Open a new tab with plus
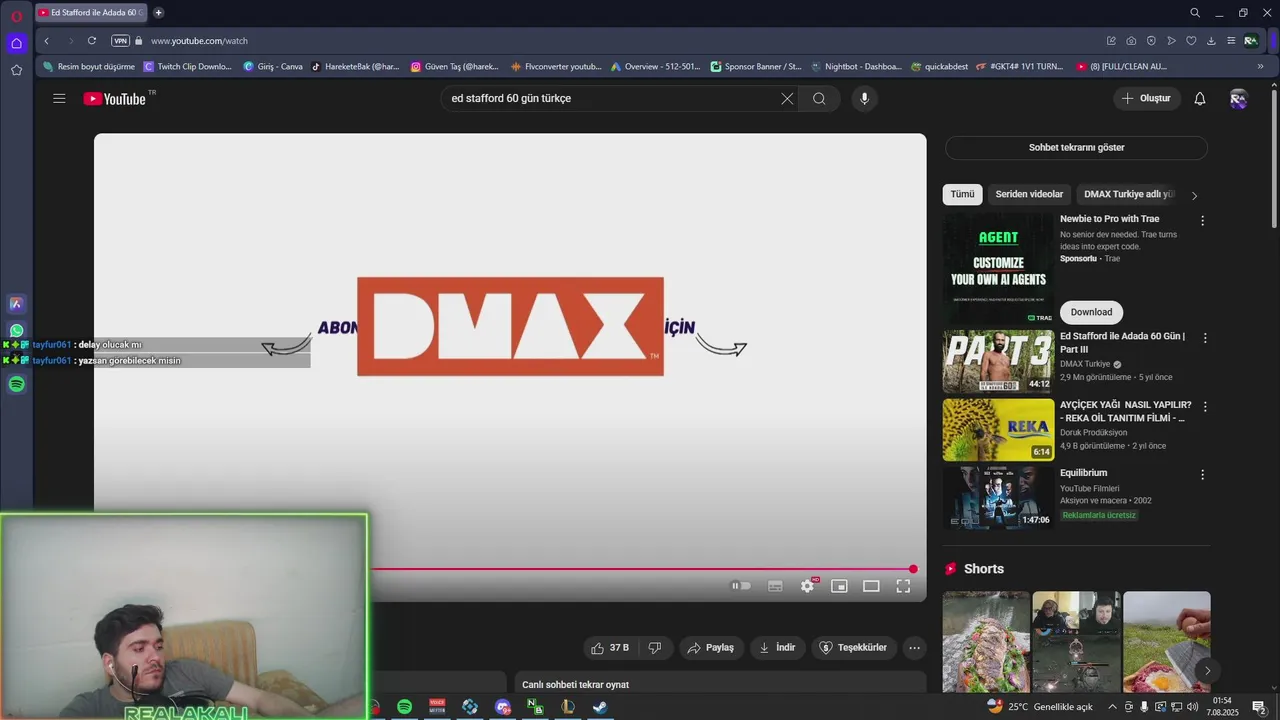Screen dimensions: 1280x720 point(158,13)
